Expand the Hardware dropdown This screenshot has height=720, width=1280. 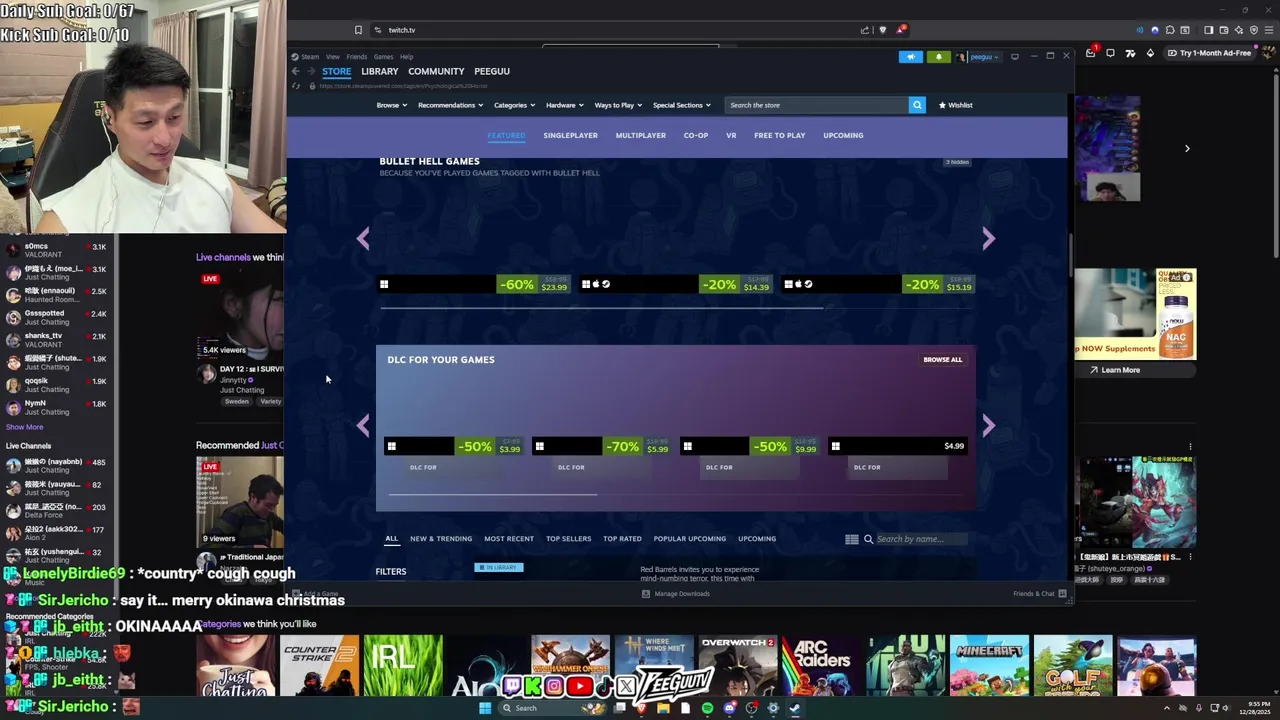coord(564,105)
